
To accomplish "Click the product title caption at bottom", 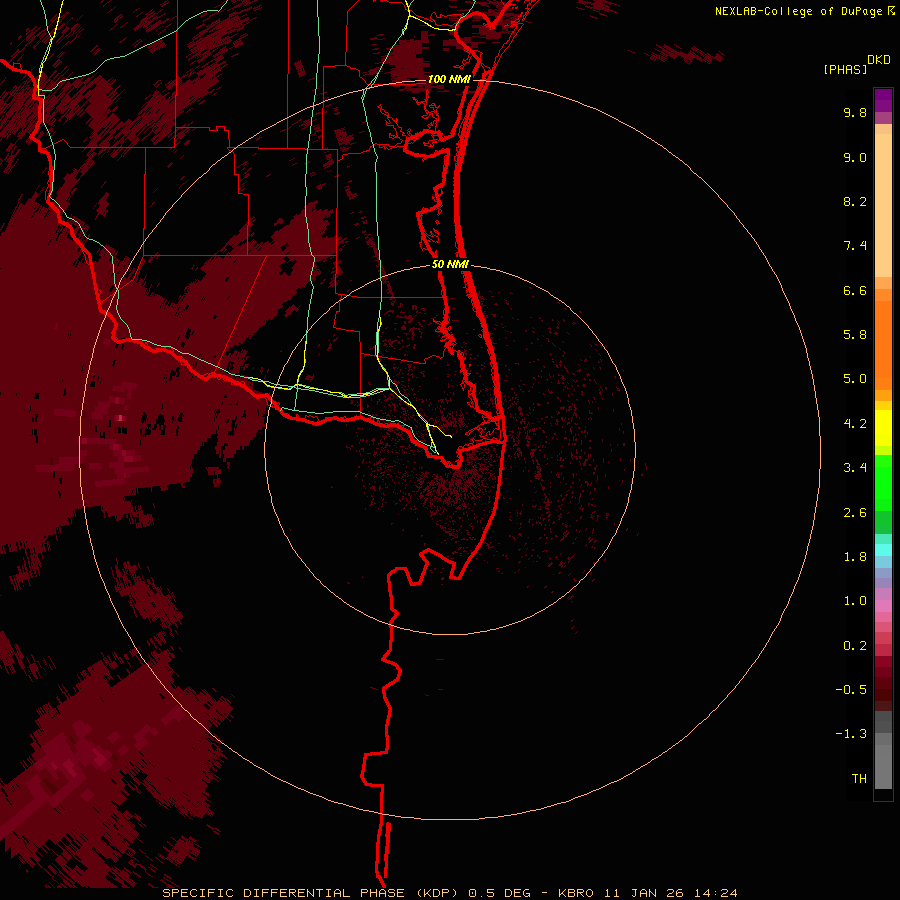I will 450,893.
